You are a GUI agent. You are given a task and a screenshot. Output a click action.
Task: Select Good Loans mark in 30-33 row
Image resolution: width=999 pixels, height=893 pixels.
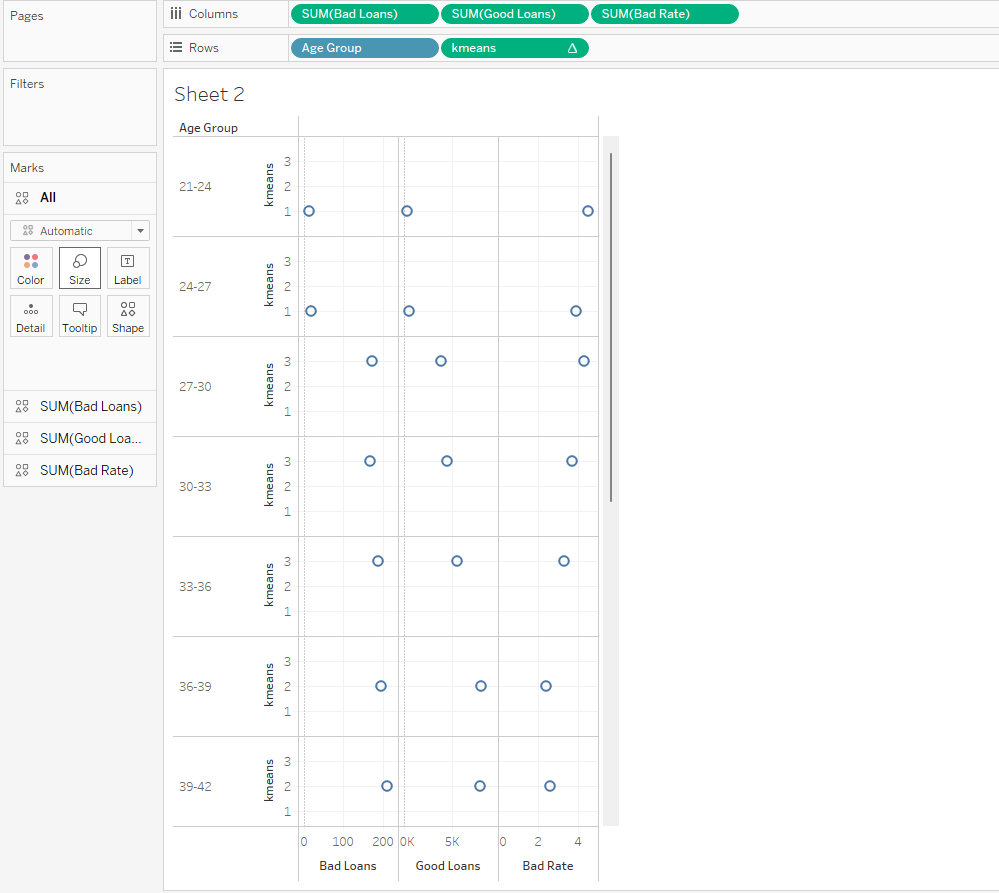tap(447, 461)
